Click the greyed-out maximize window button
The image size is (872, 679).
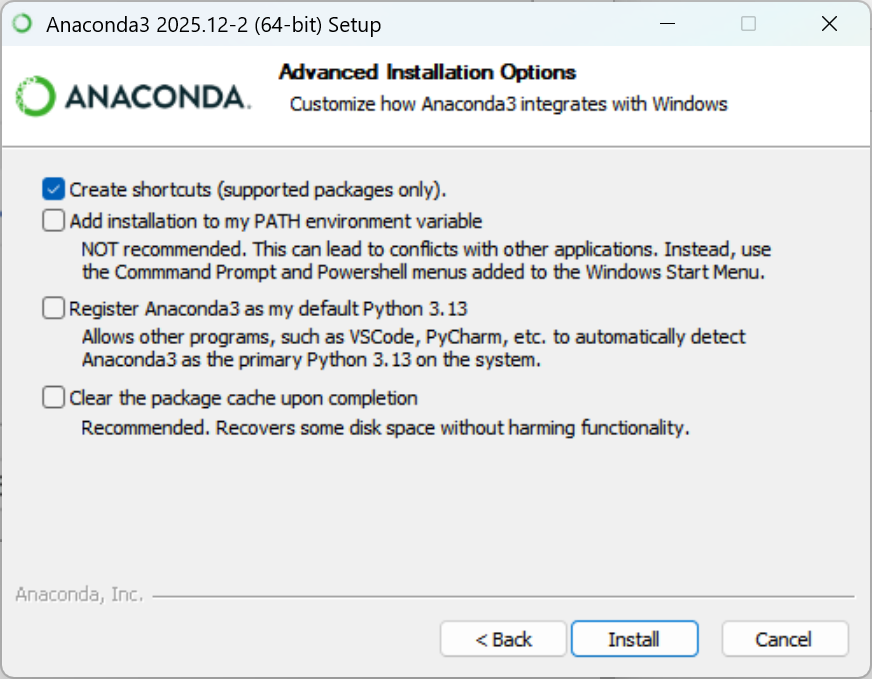click(x=748, y=24)
